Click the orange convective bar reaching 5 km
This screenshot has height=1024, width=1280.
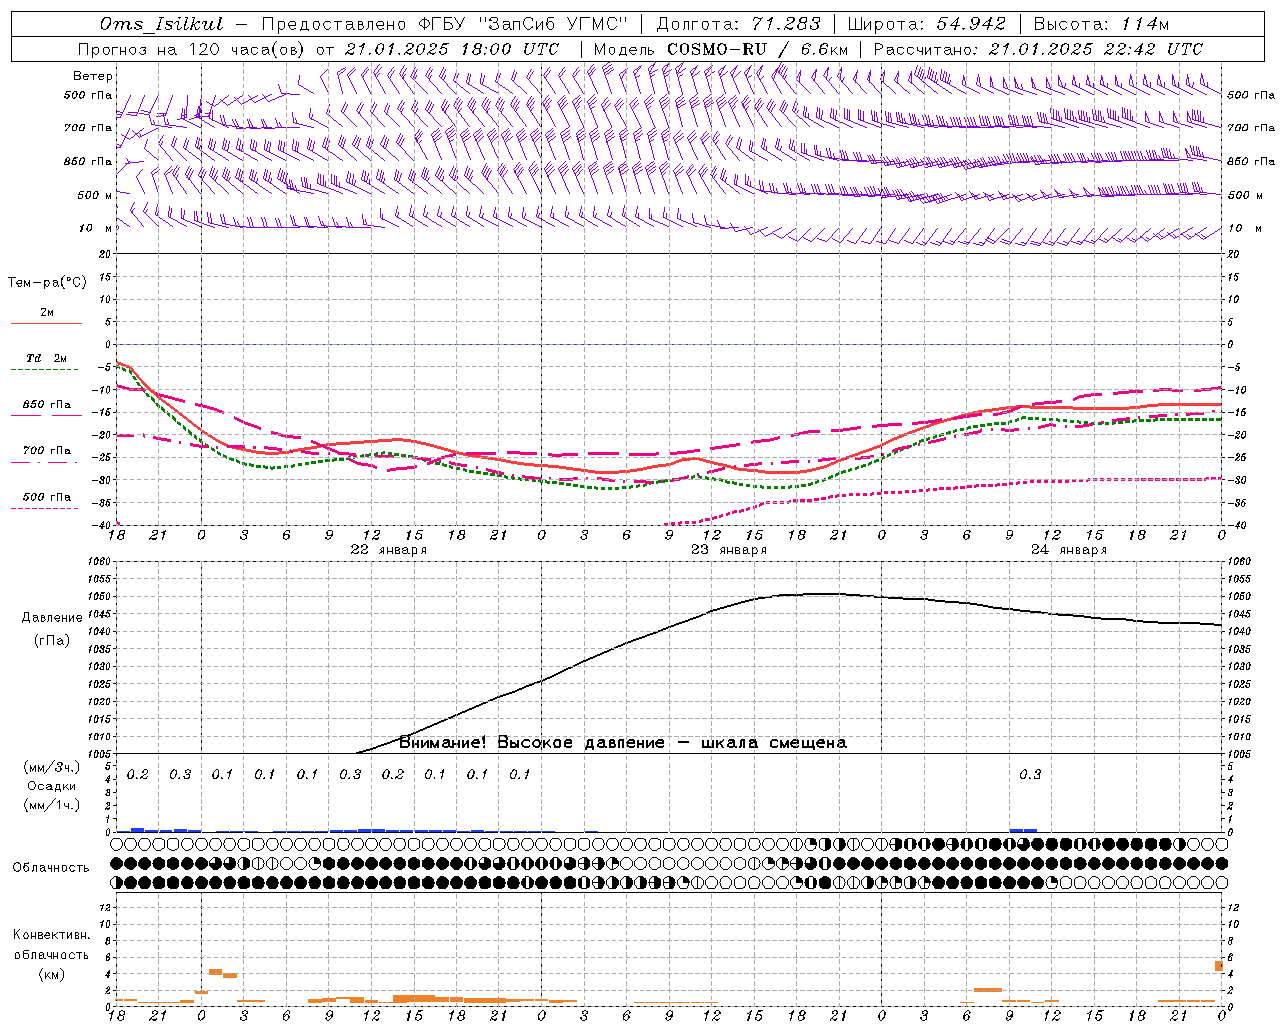click(x=1219, y=966)
